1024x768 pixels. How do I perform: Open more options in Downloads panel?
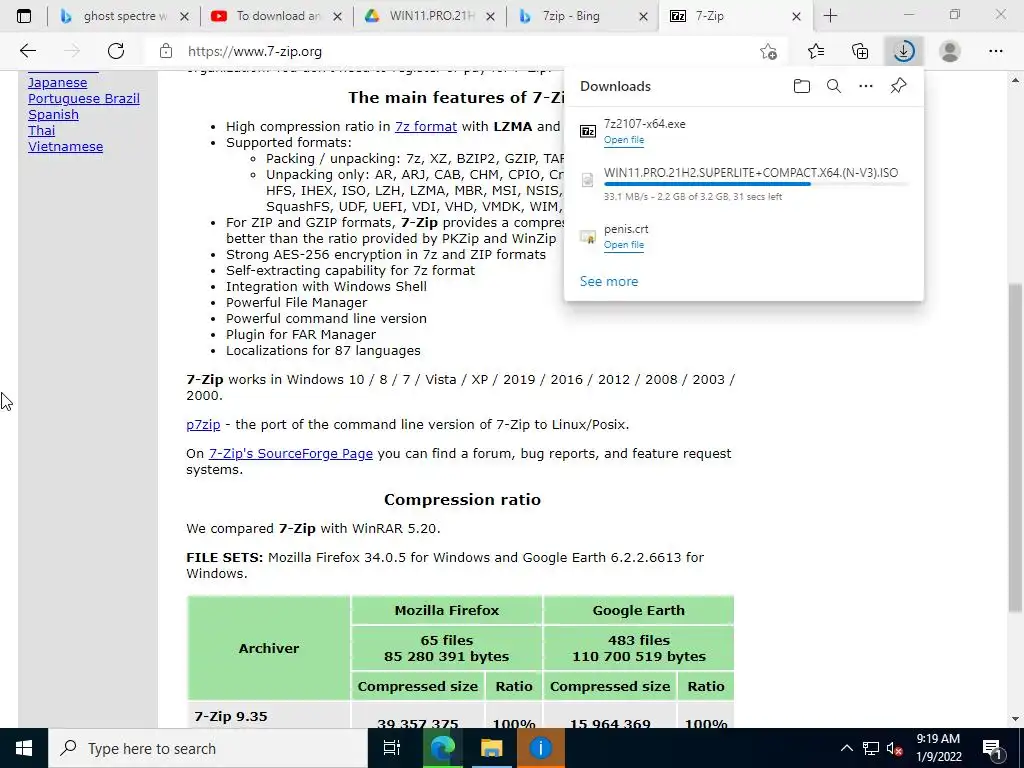pyautogui.click(x=866, y=86)
